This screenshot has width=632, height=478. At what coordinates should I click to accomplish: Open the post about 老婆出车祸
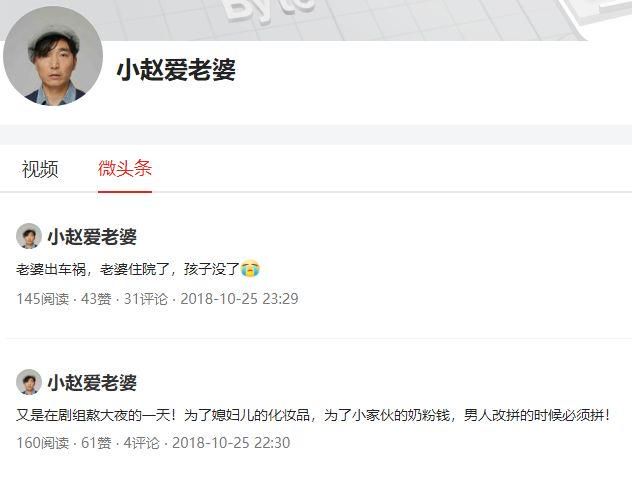[x=128, y=269]
